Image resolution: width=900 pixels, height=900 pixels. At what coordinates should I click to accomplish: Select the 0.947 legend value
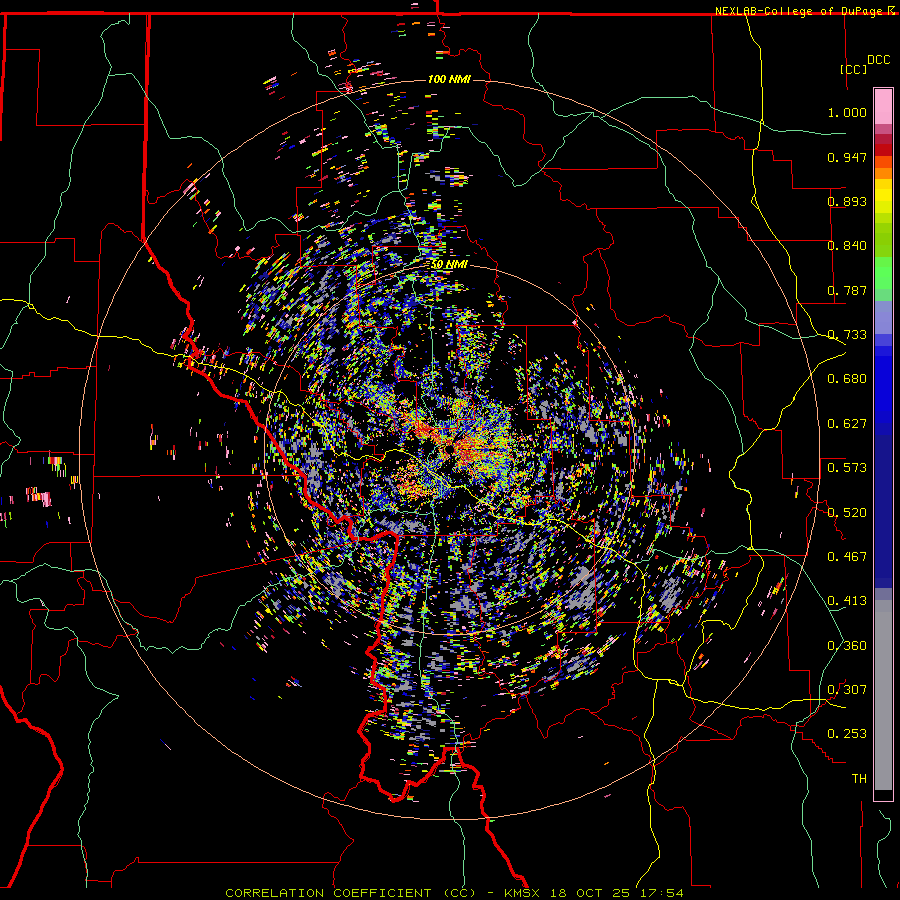847,157
